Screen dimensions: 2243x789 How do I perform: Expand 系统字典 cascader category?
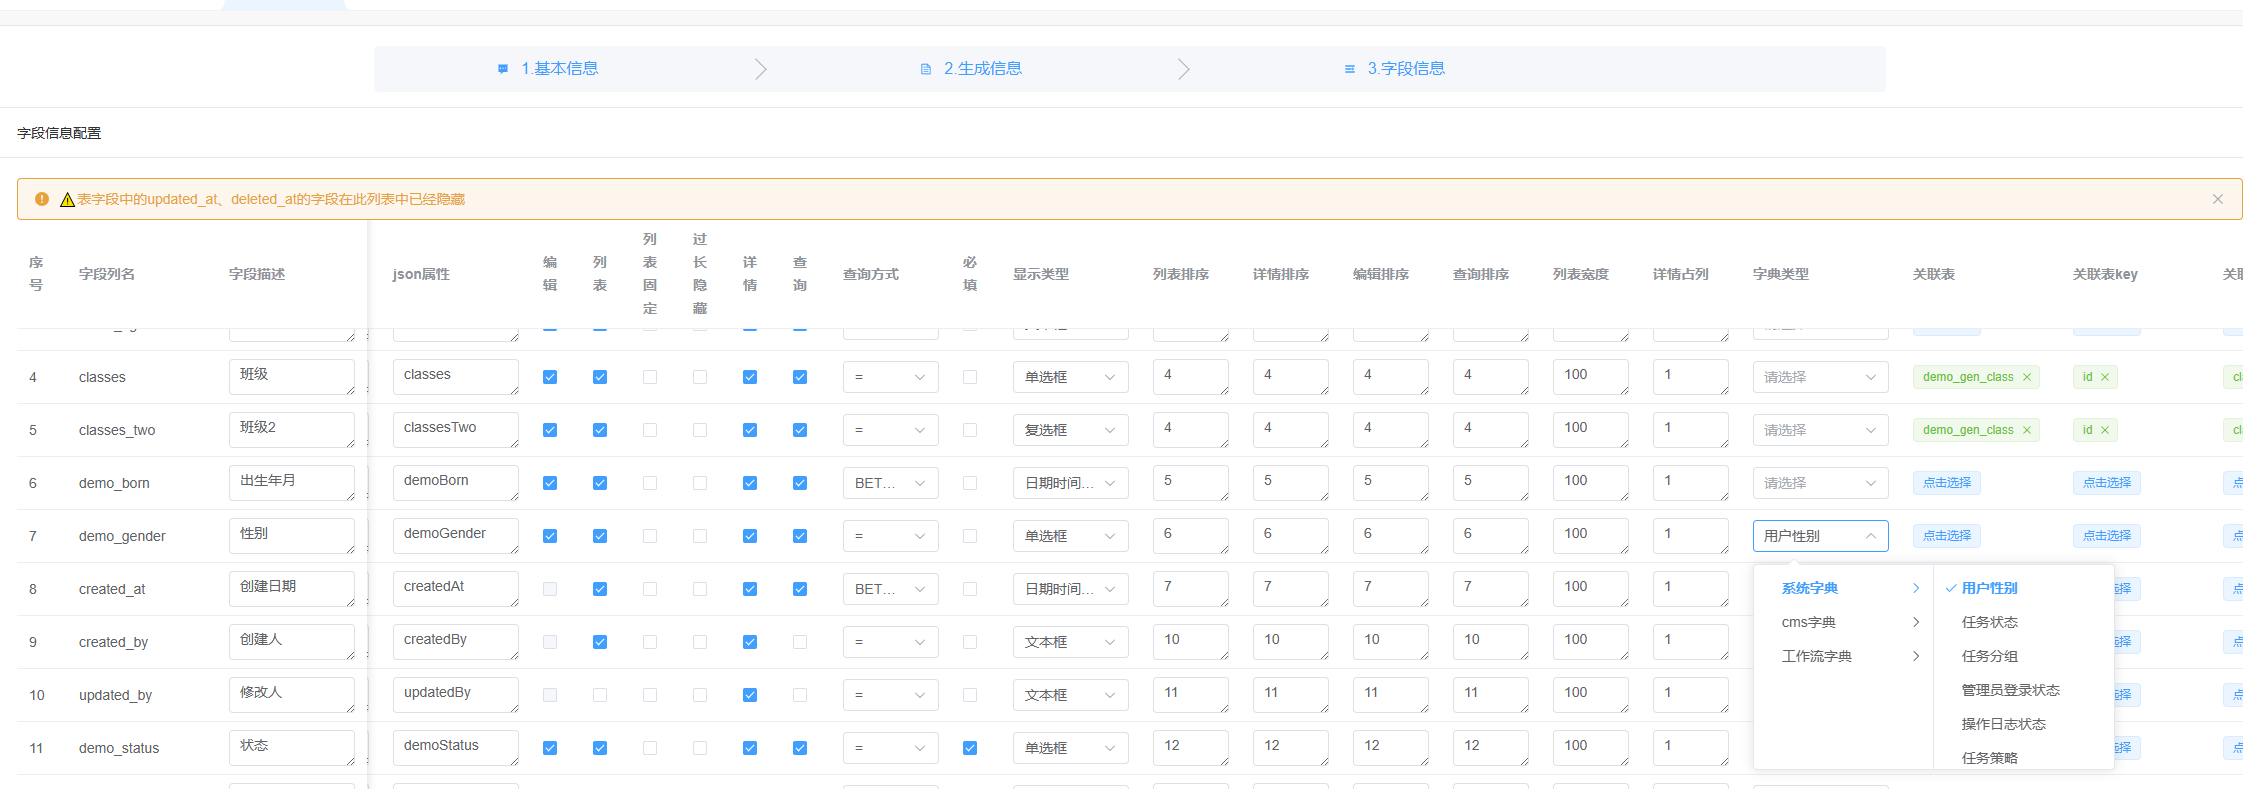pyautogui.click(x=1843, y=588)
